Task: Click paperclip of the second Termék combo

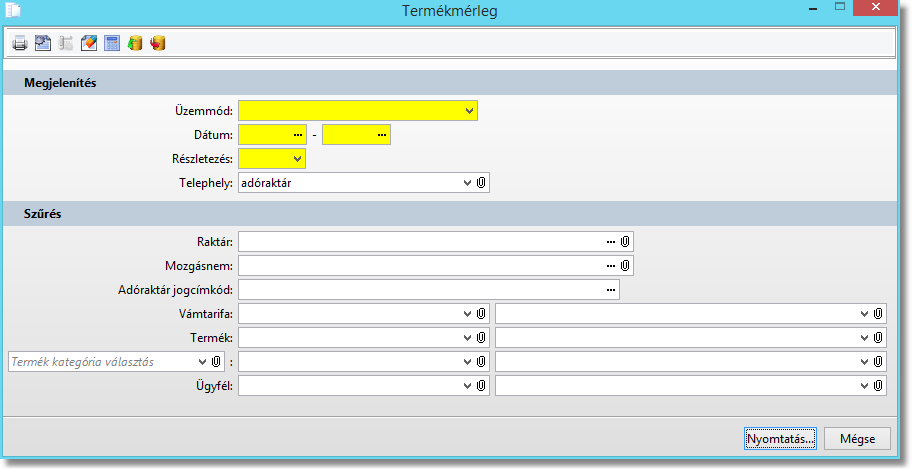Action: (x=878, y=338)
